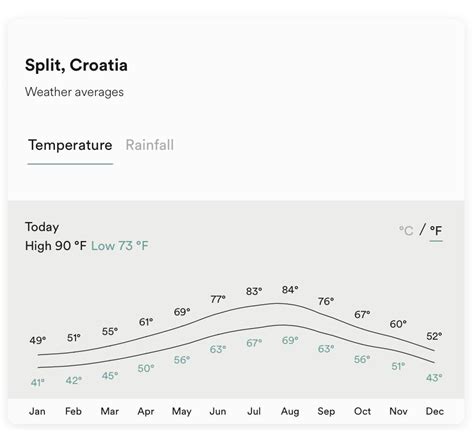Click the Weather averages subtitle
This screenshot has width=474, height=432.
coord(74,92)
